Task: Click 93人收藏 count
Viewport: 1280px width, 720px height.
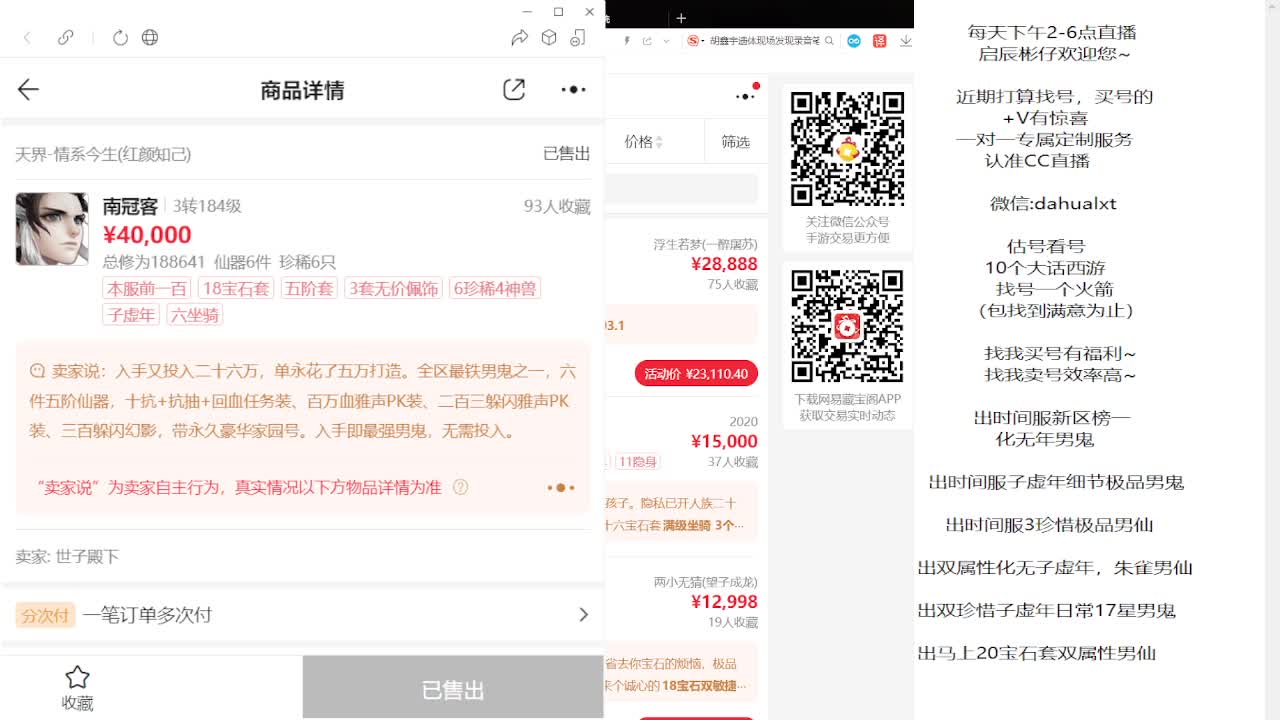Action: point(557,207)
